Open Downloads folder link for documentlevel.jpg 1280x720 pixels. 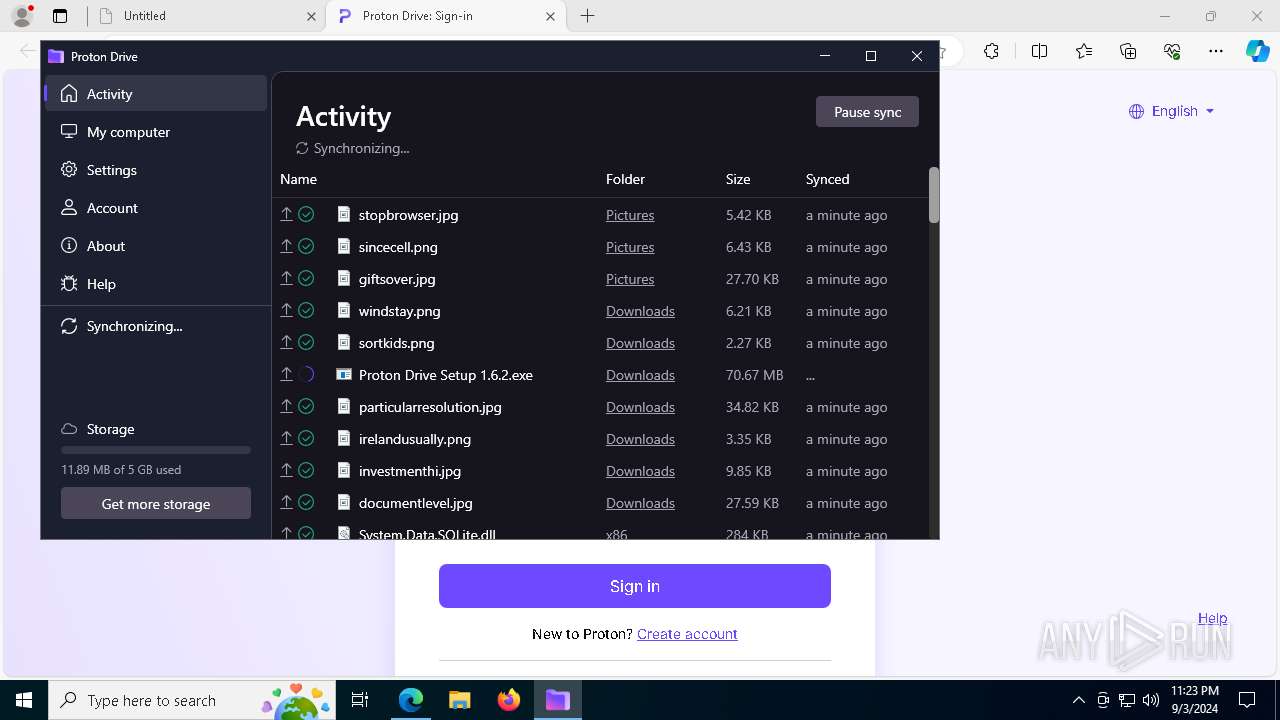640,503
